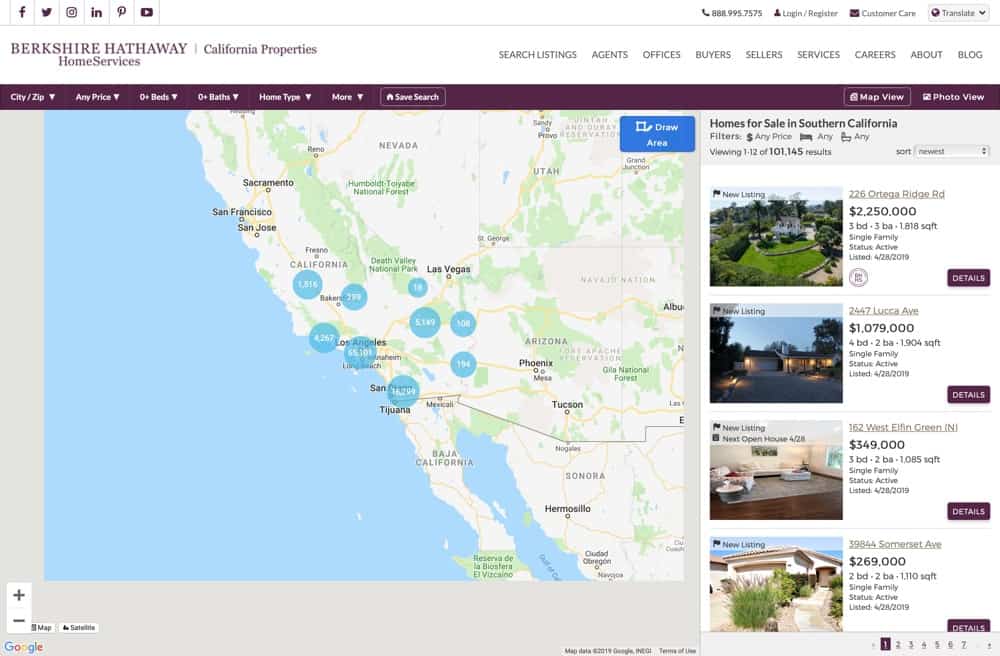Expand the Any Price filter
Screen dimensions: 1000x656
(97, 97)
